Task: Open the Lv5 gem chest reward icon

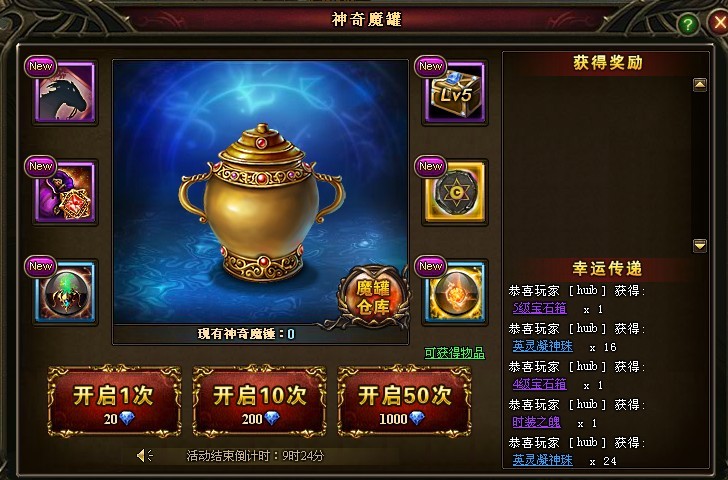Action: pyautogui.click(x=455, y=92)
